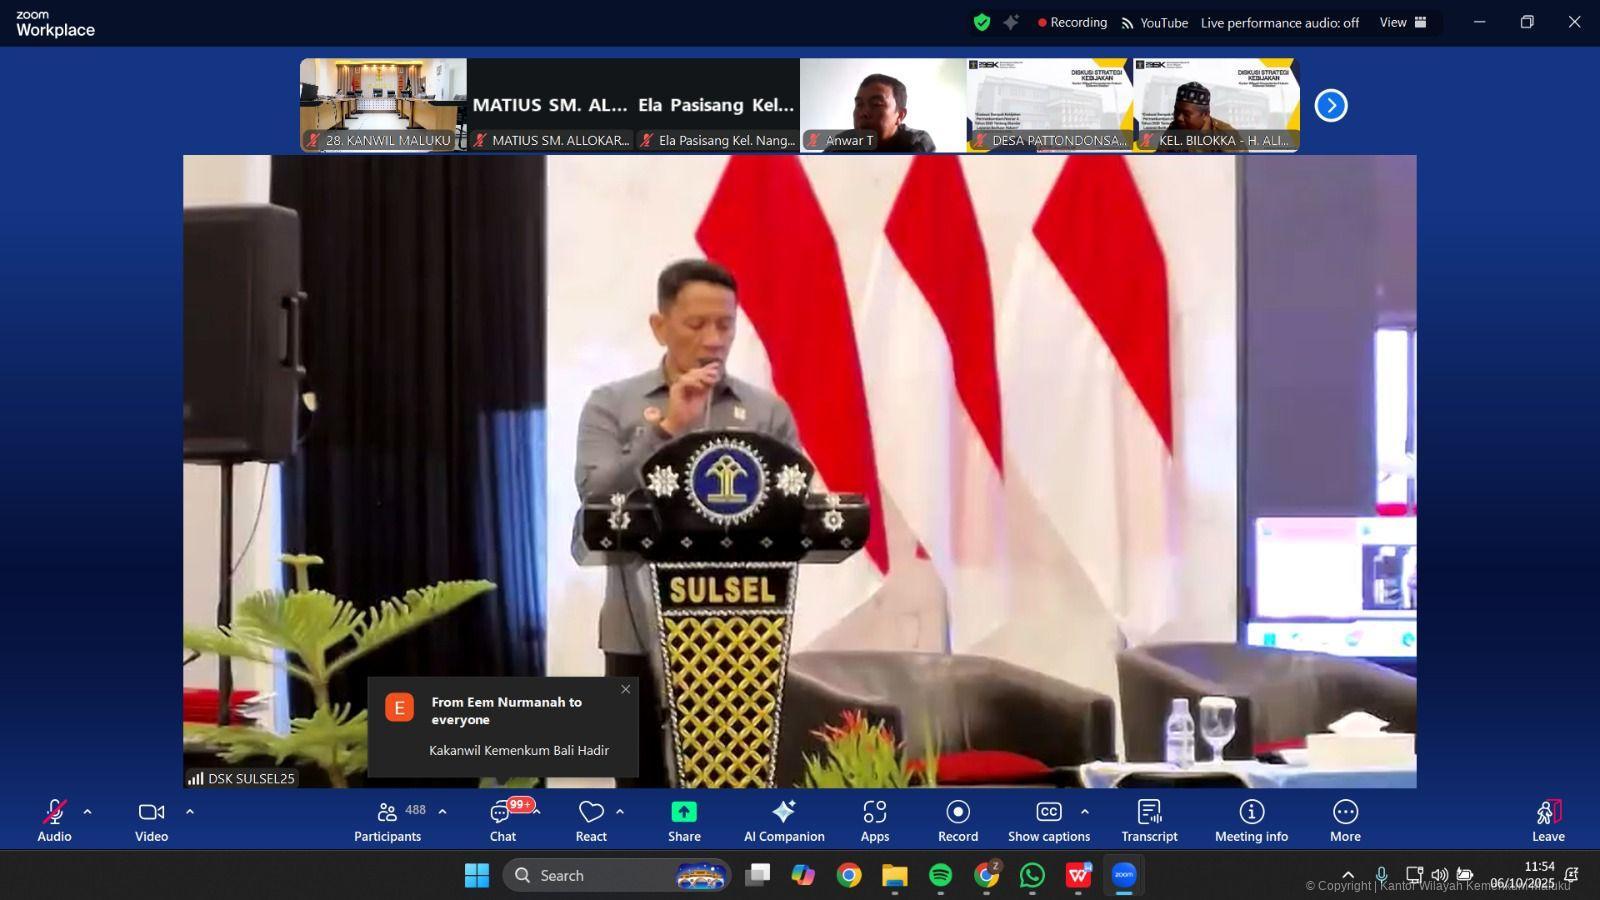Open AI Companion
This screenshot has height=900, width=1600.
784,820
